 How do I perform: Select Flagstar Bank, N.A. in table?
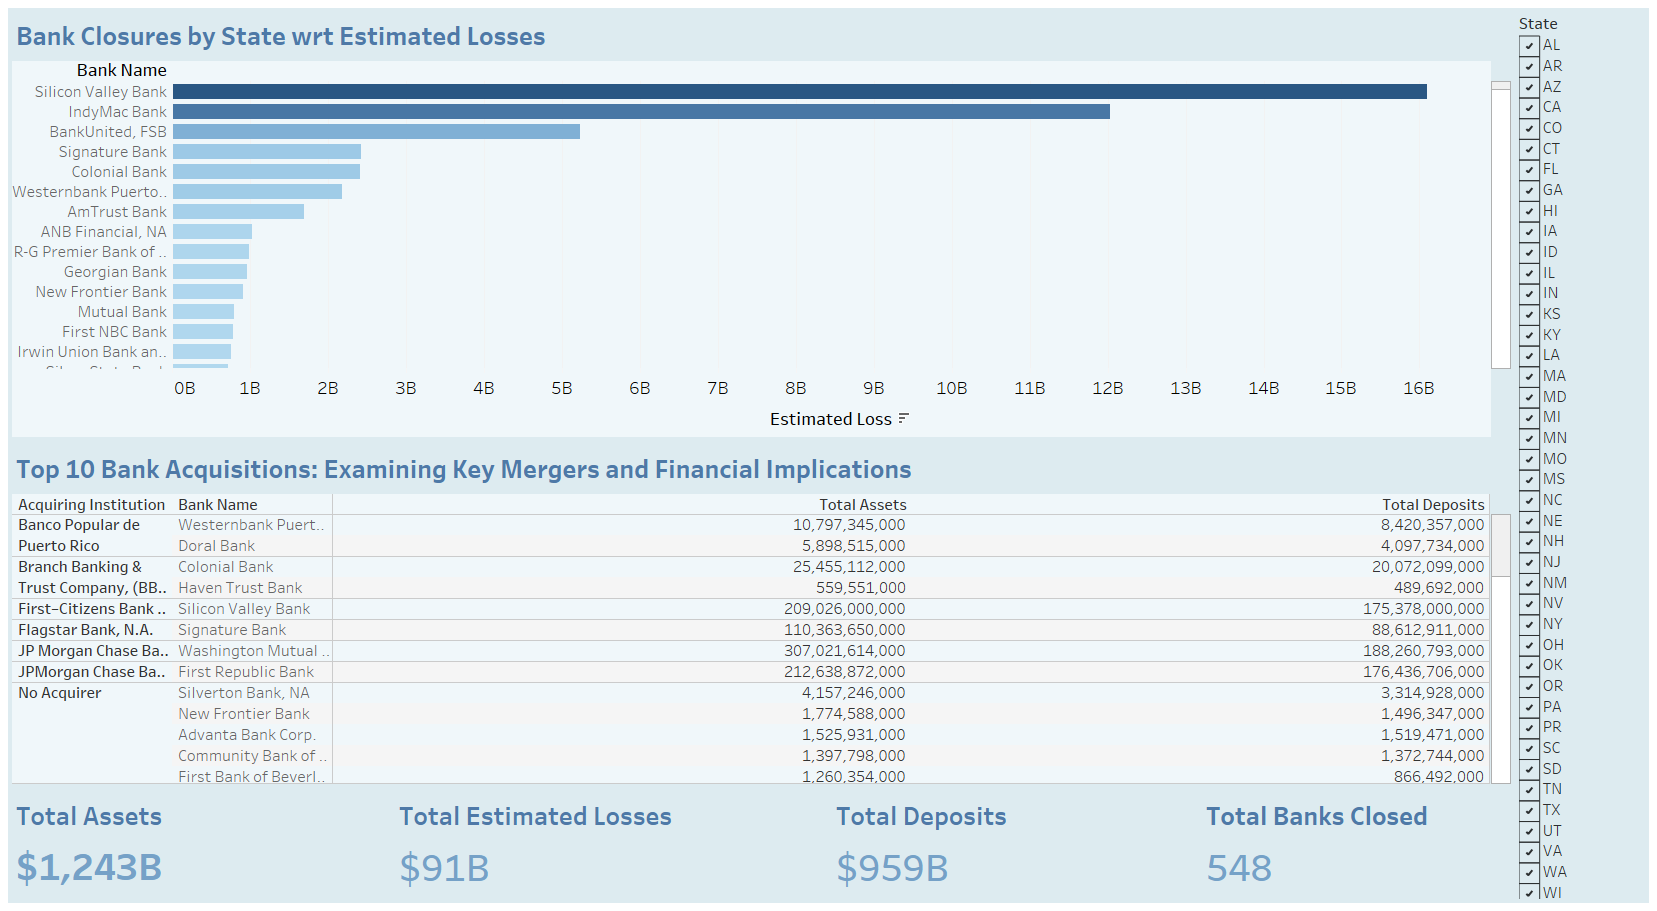coord(86,630)
